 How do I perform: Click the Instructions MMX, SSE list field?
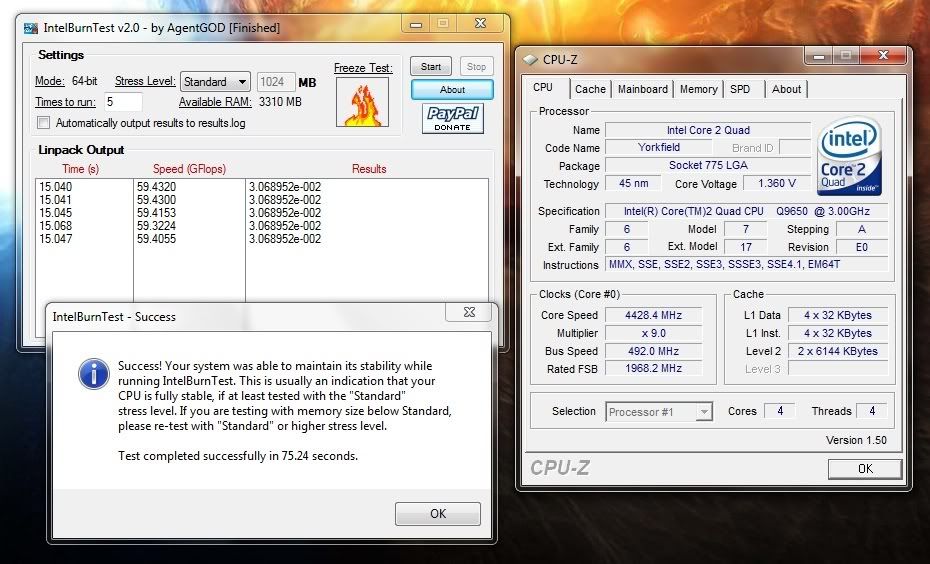tap(747, 265)
